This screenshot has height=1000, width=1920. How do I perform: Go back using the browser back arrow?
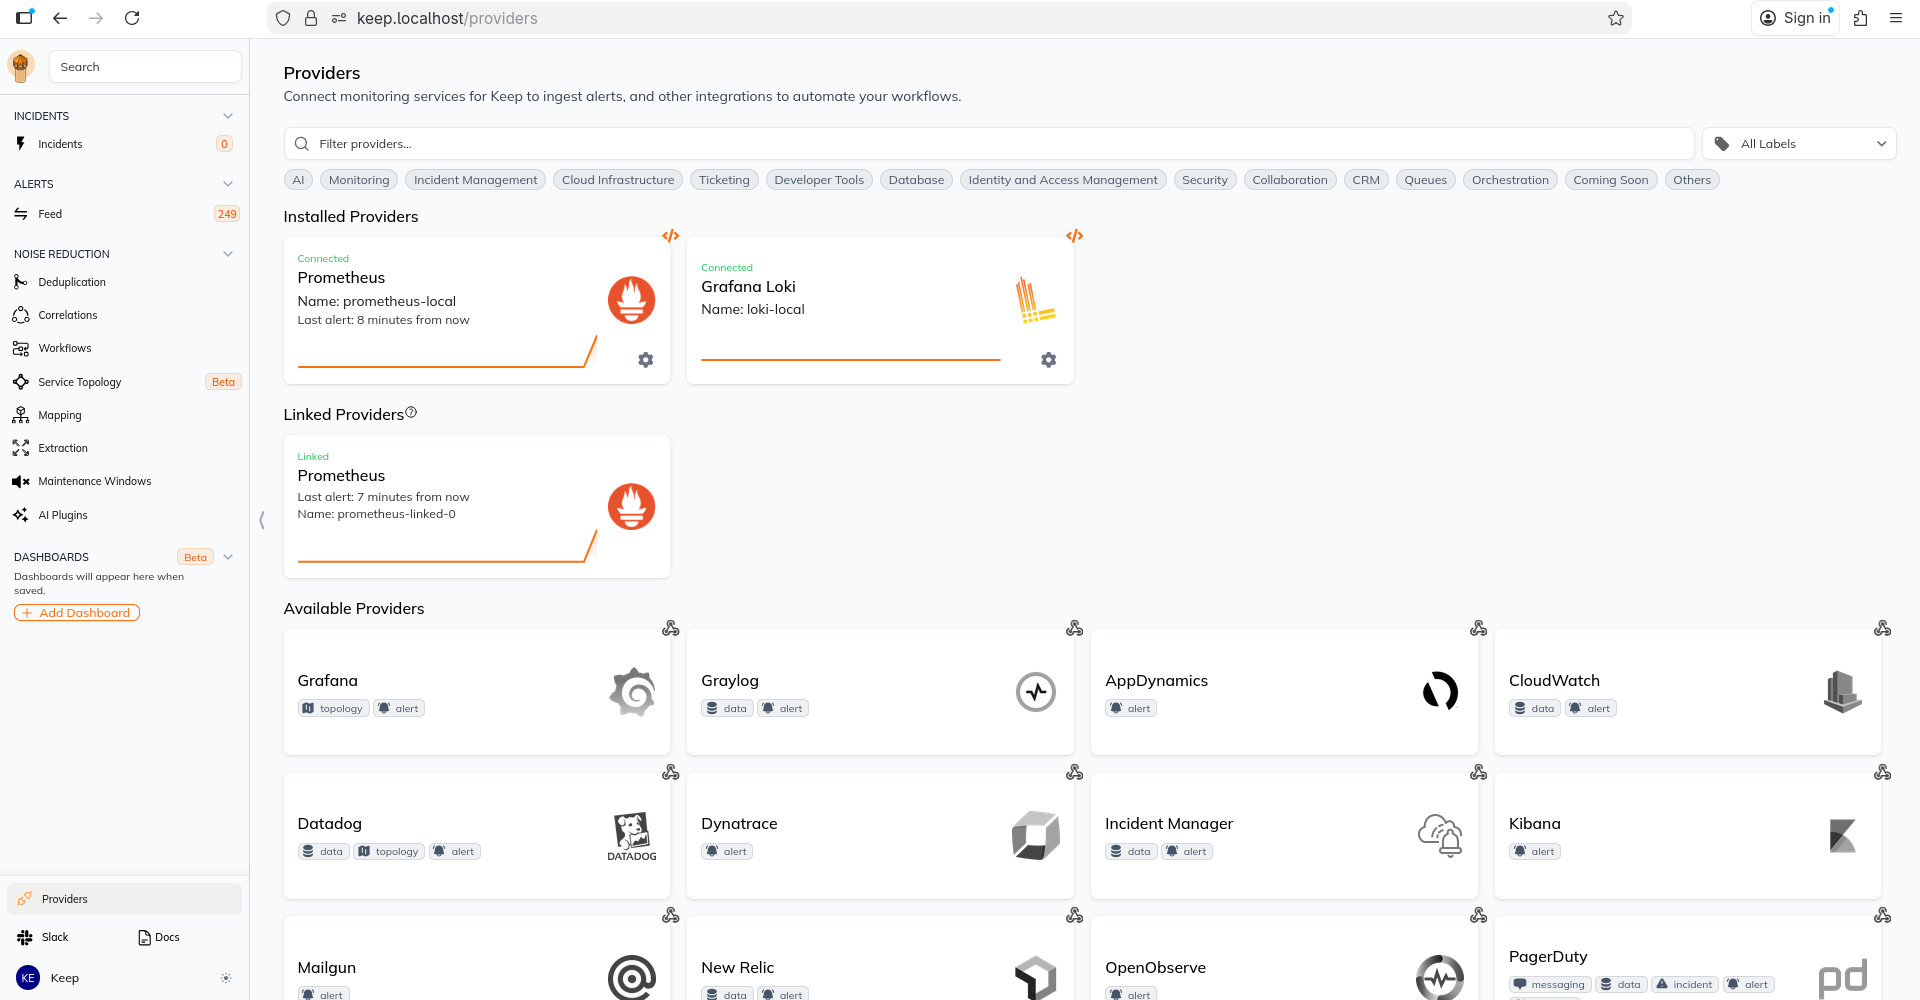[x=60, y=18]
